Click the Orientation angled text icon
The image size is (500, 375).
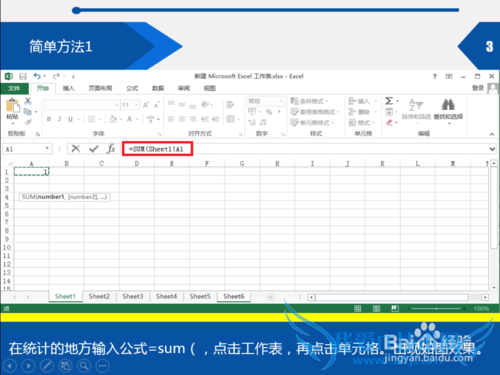[x=205, y=105]
